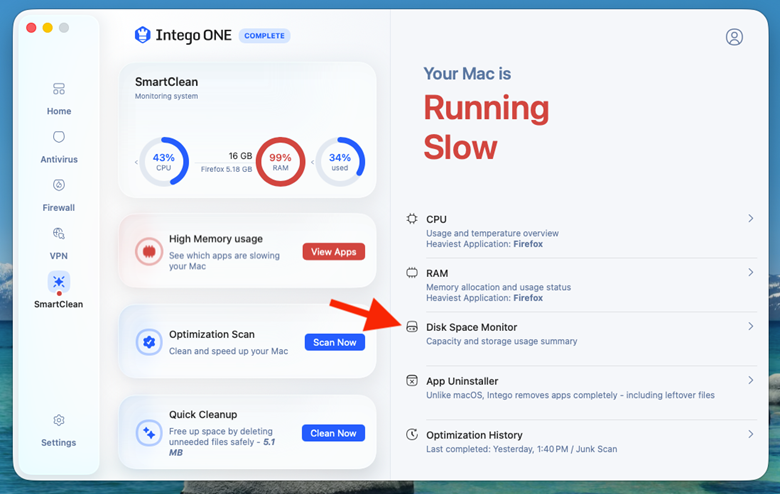Screen dimensions: 780x494
Task: Click the 'Usage and temperature overview' text
Action: pos(492,233)
